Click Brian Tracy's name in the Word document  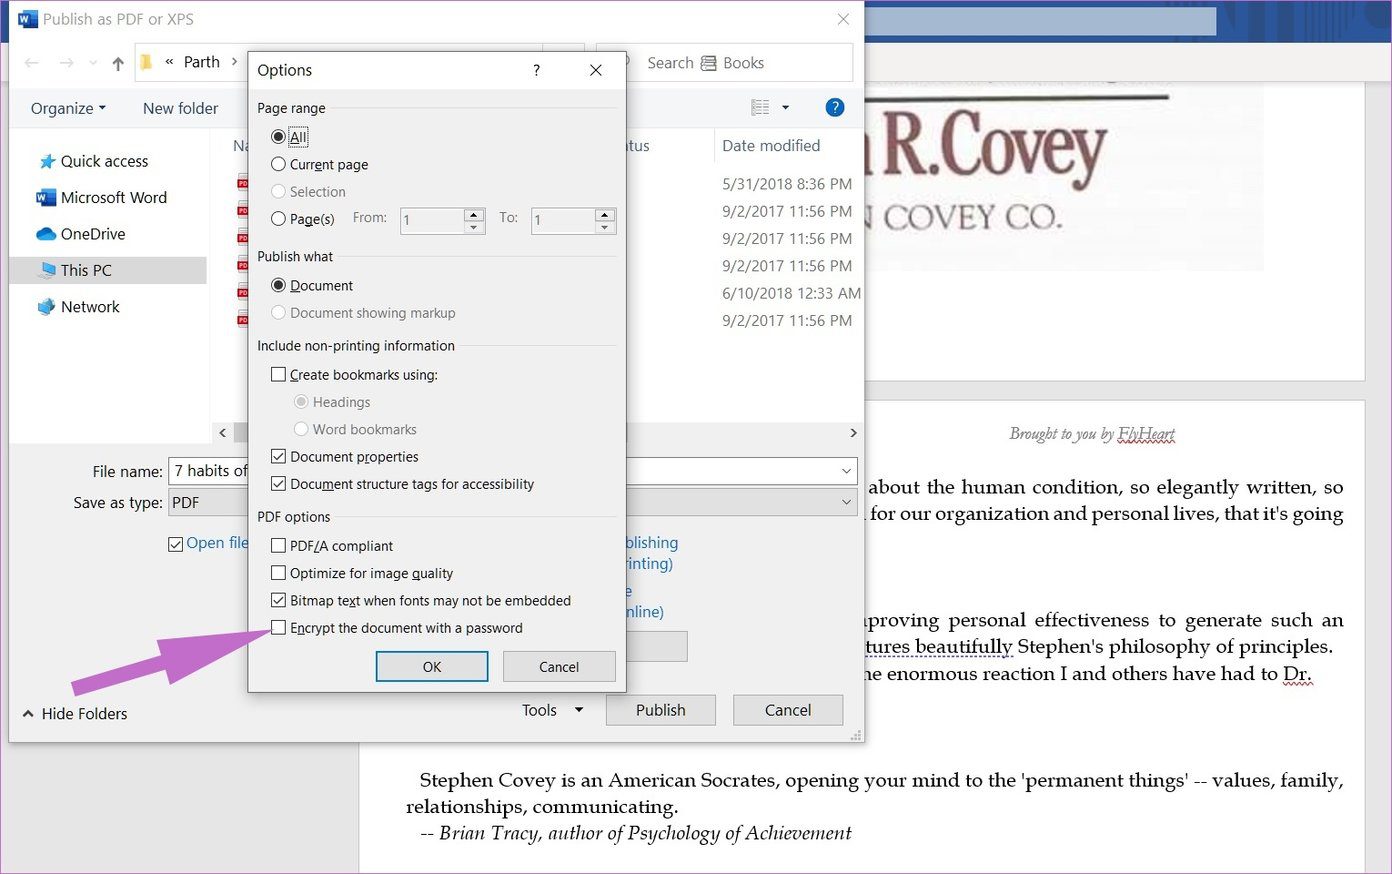pos(489,833)
